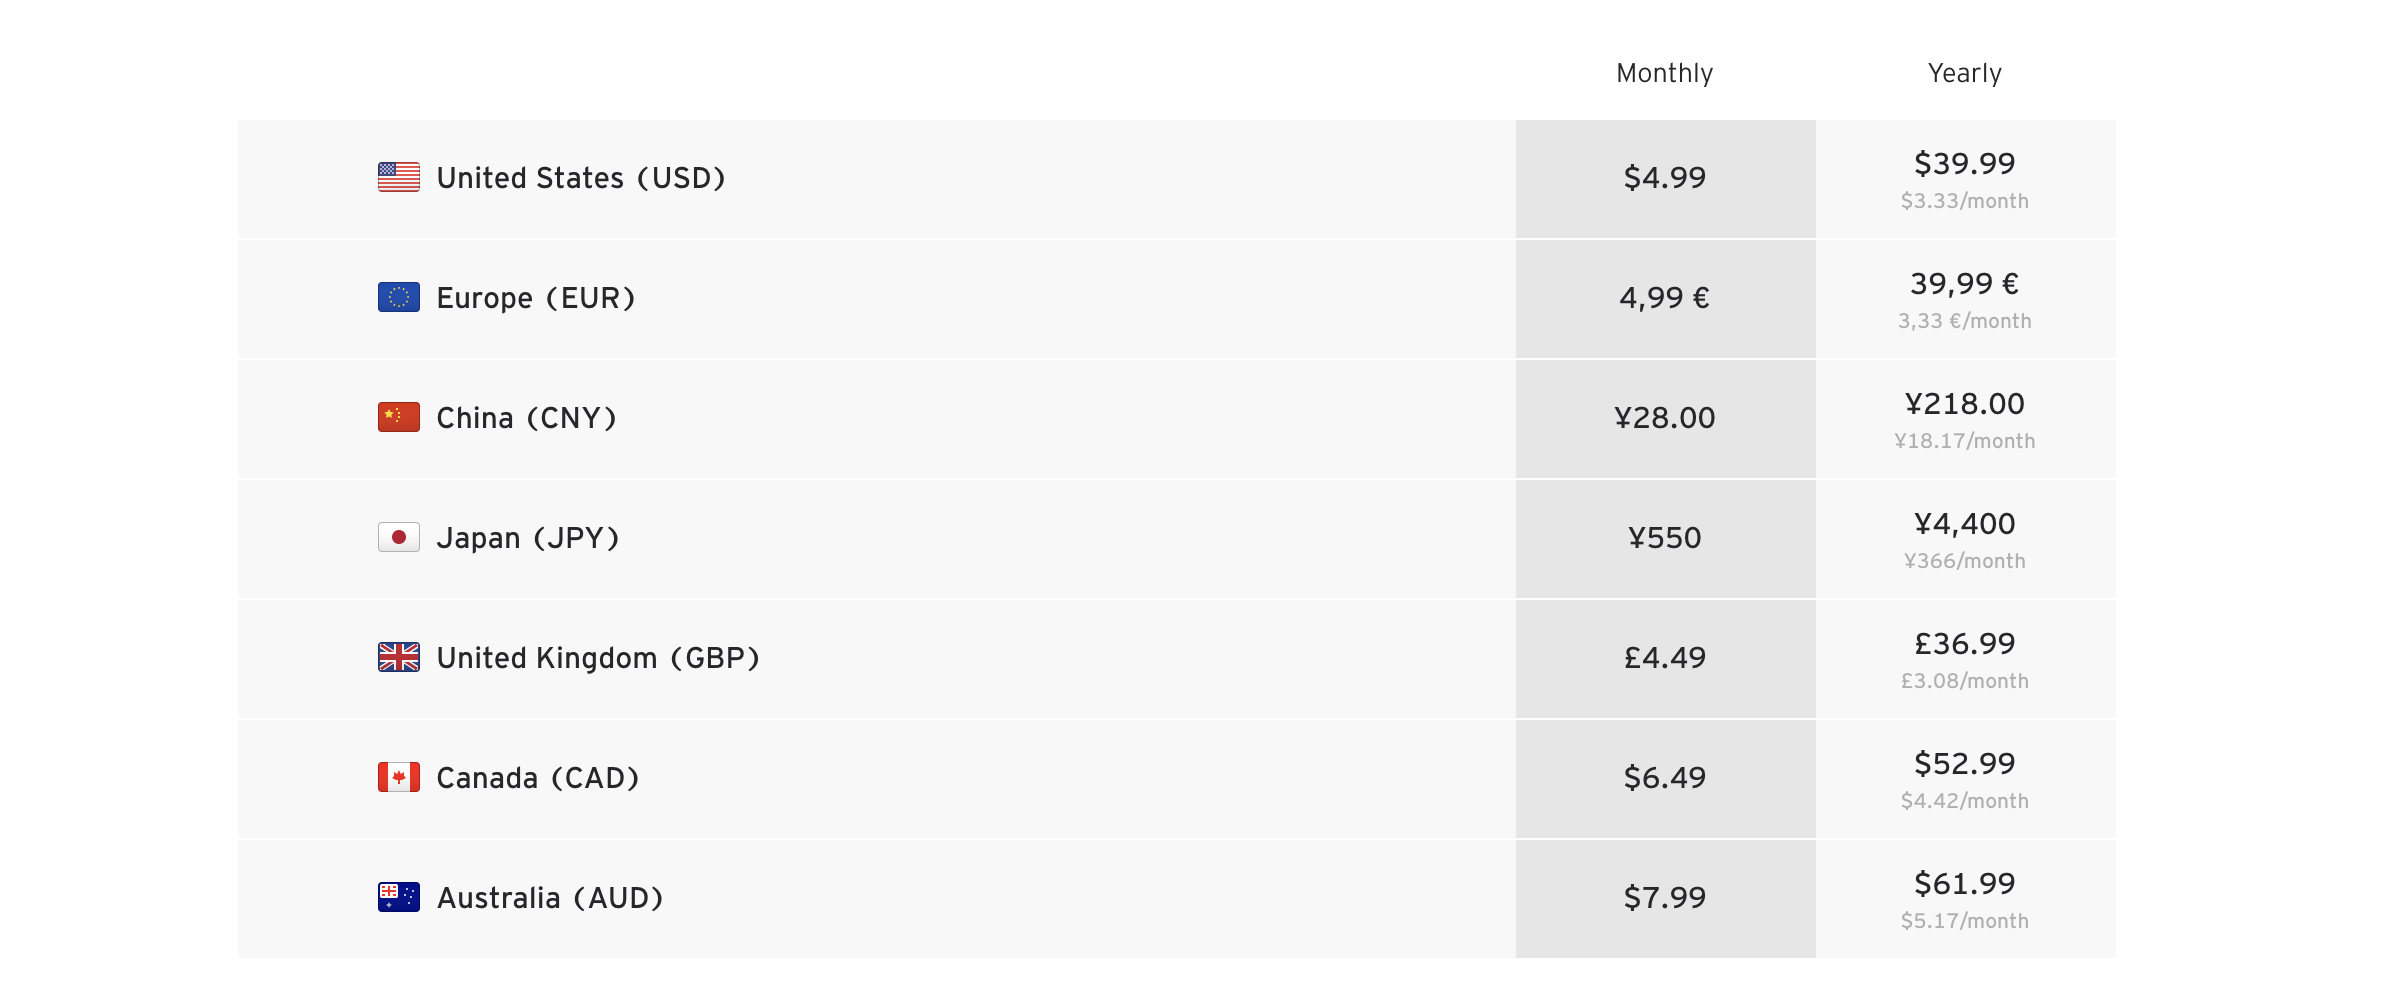Click the United States flag icon
Screen dimensions: 2400x1000
(399, 177)
